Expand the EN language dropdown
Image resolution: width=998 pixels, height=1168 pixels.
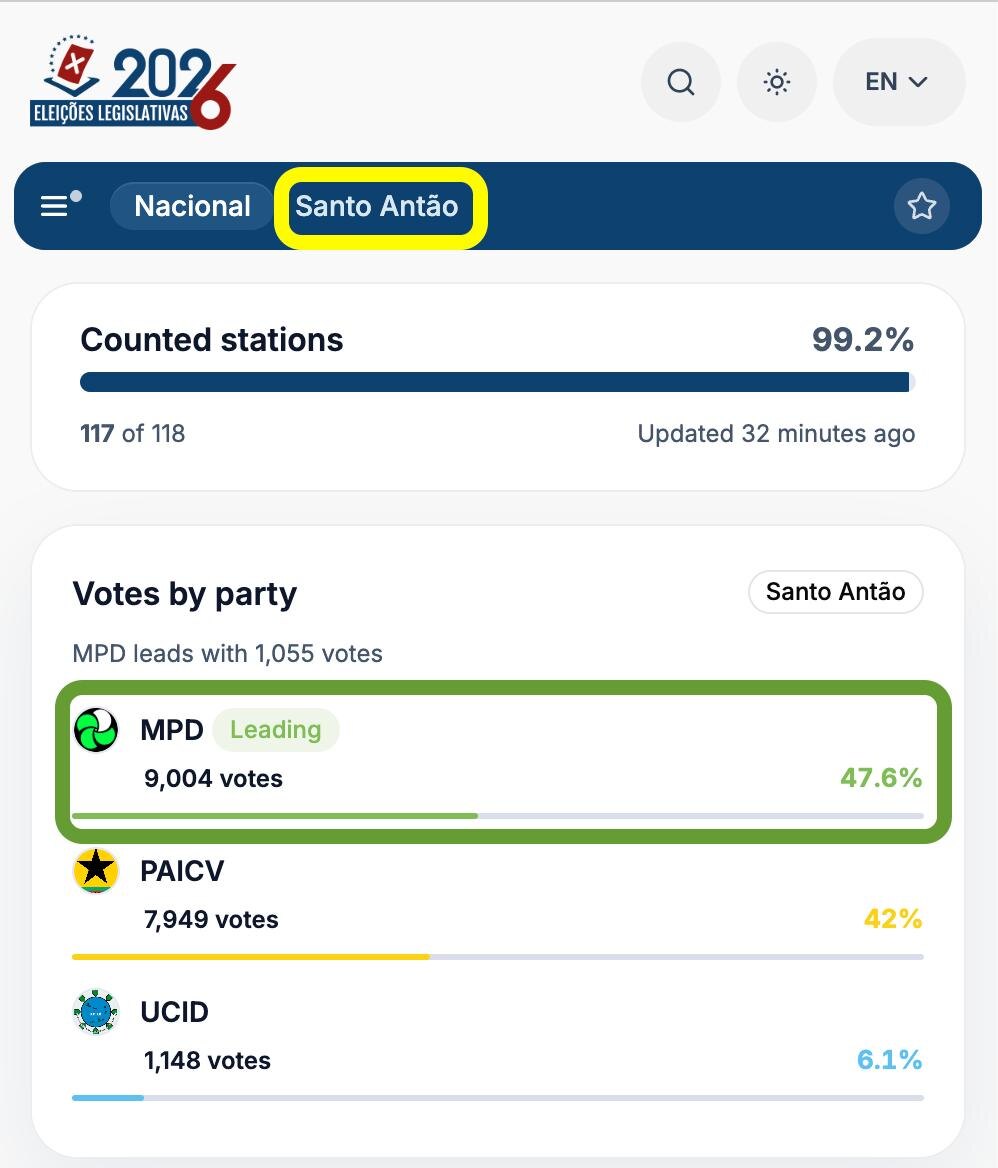[898, 81]
